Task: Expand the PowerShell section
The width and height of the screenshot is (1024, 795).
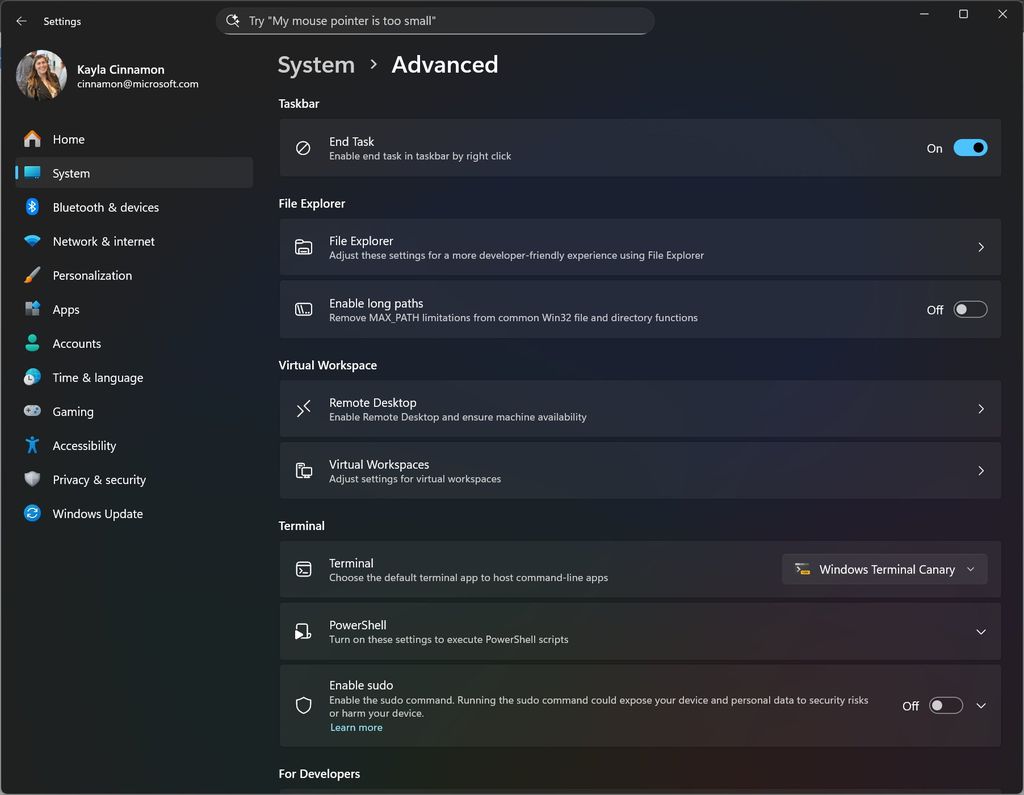Action: [x=980, y=631]
